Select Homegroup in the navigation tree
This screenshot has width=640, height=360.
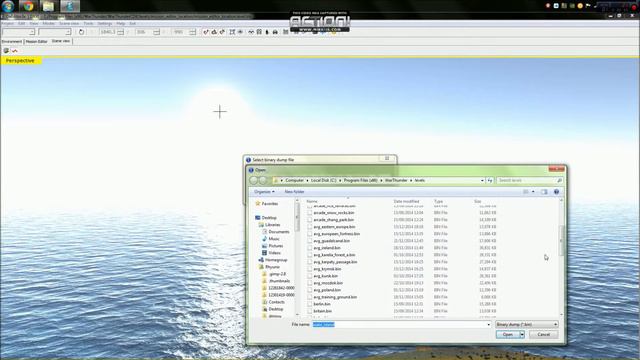(x=273, y=260)
